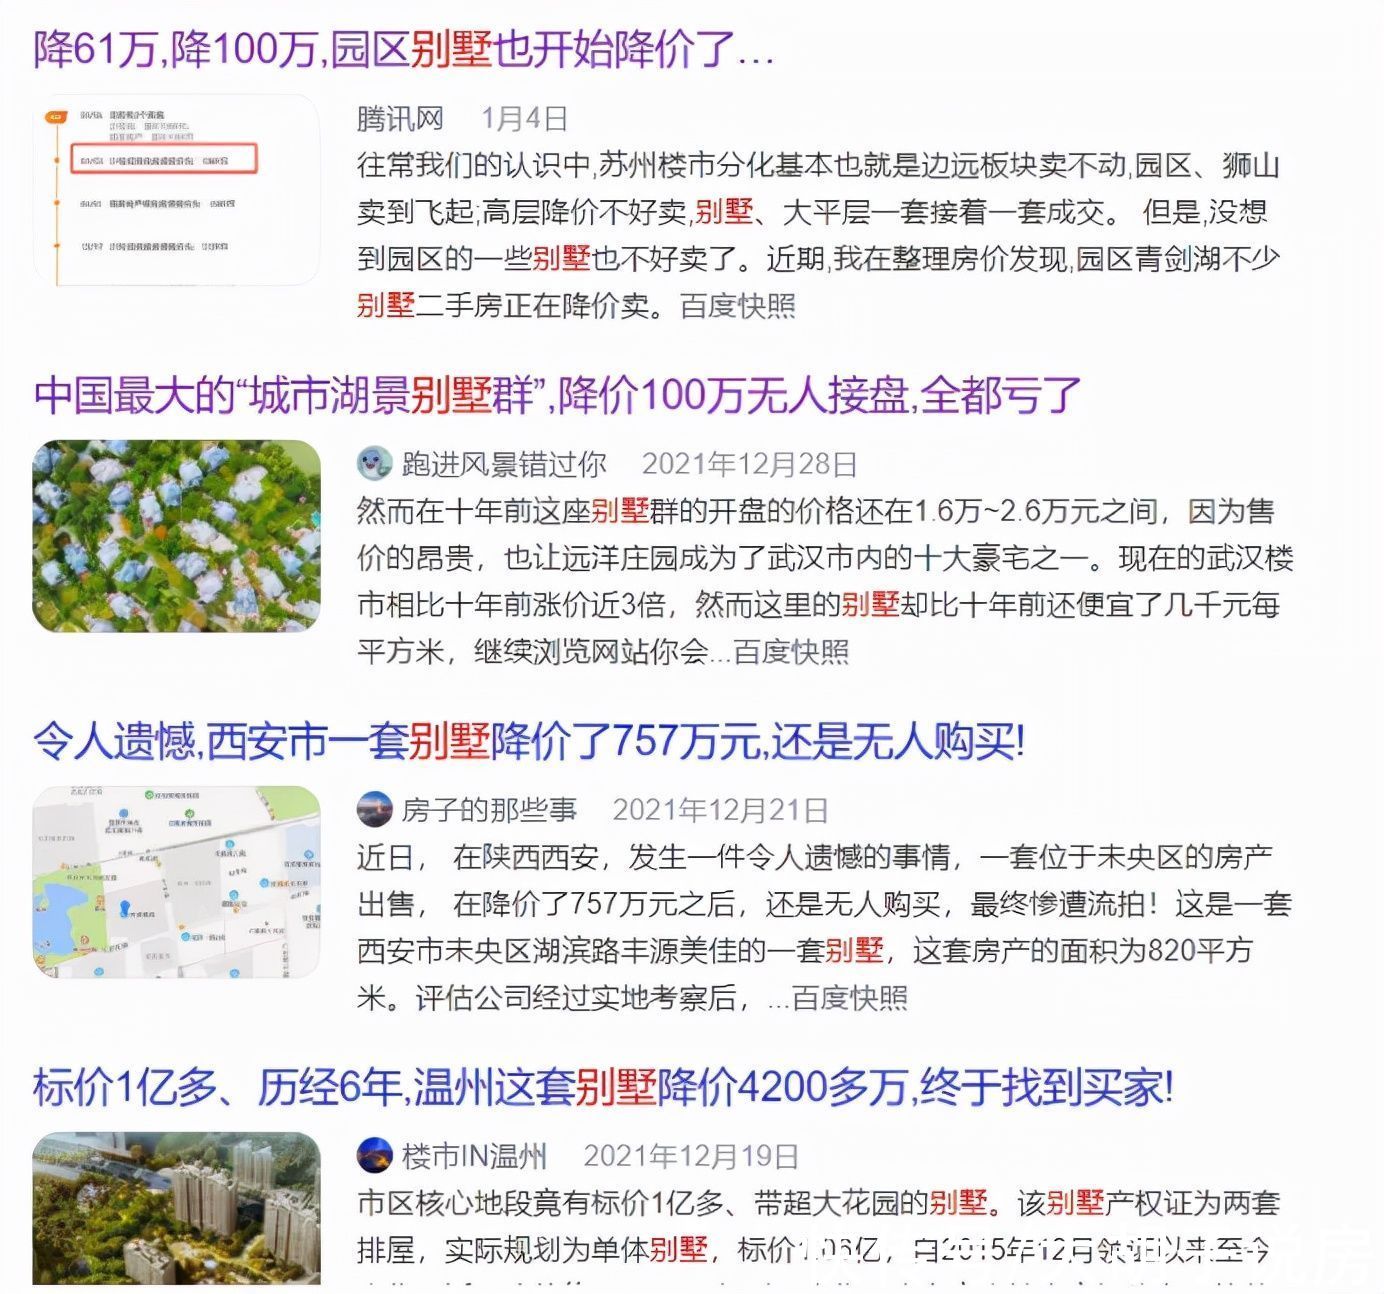Click date text '1月4日'
Screen dimensions: 1384x1294
525,119
